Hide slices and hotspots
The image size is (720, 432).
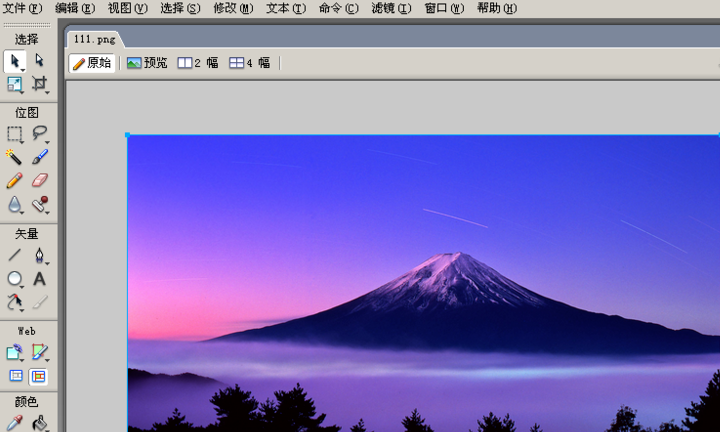[x=16, y=376]
